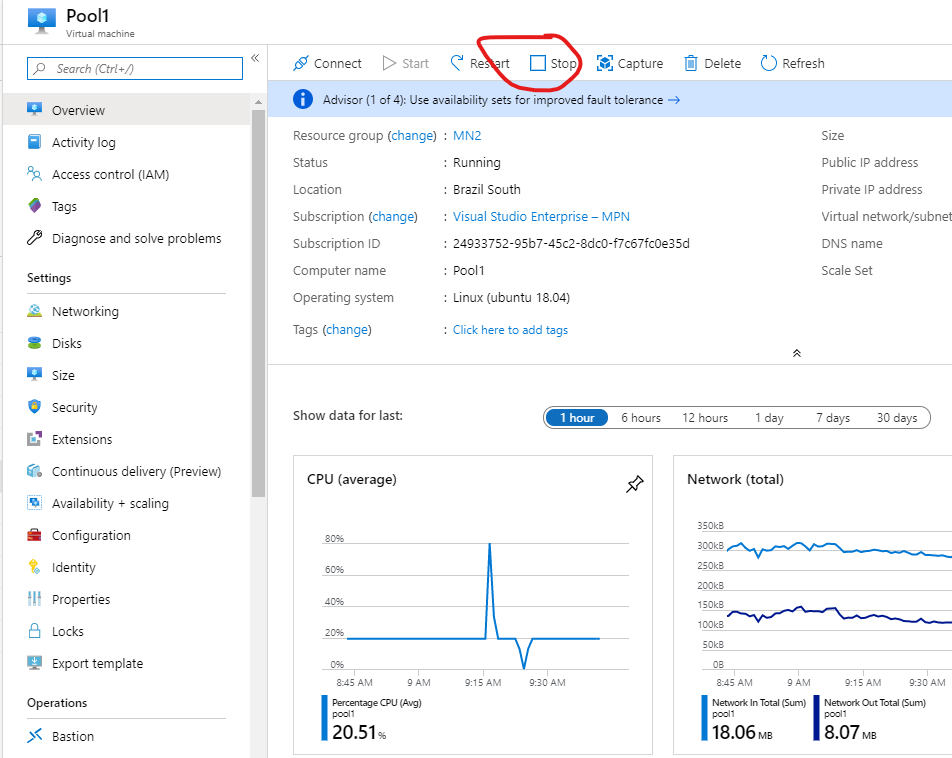Collapse the essentials details section
The width and height of the screenshot is (952, 758).
tap(796, 353)
